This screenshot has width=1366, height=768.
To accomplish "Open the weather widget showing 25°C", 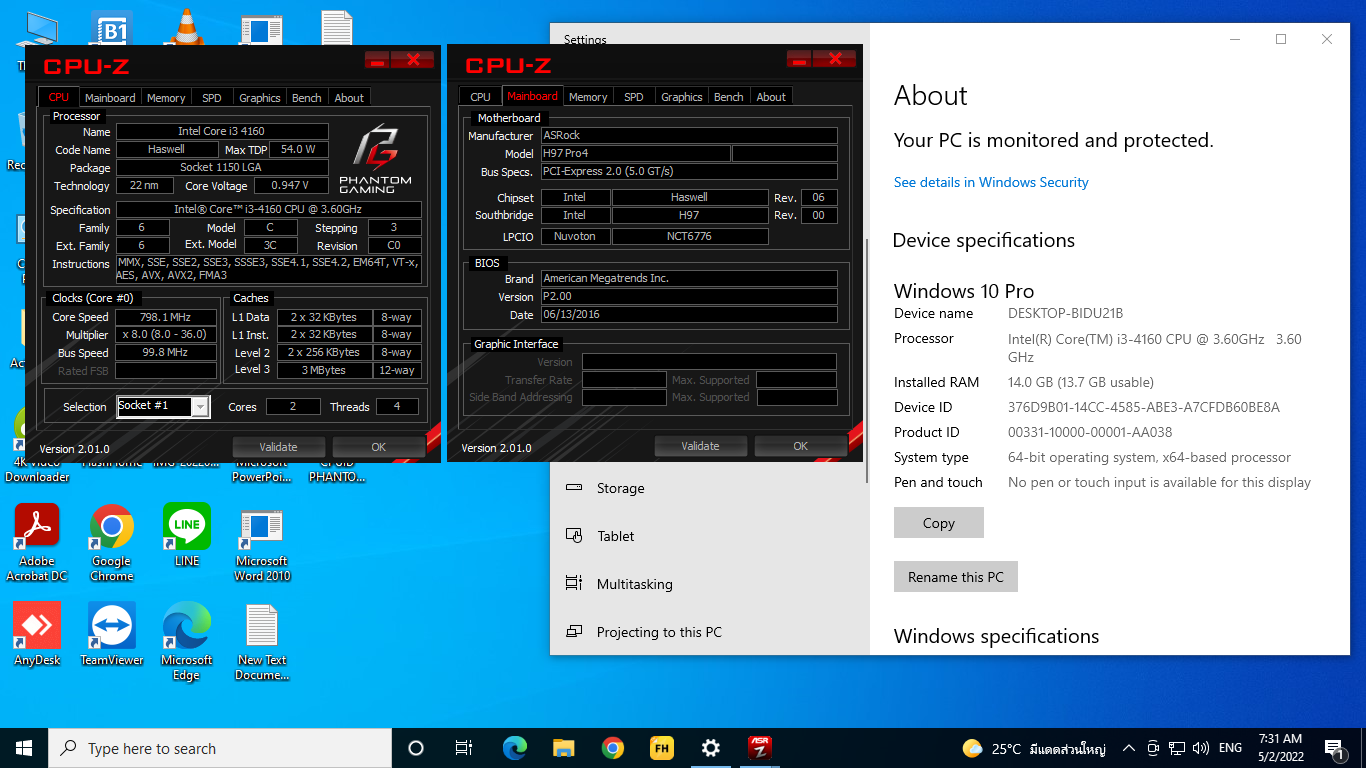I will pos(1034,748).
